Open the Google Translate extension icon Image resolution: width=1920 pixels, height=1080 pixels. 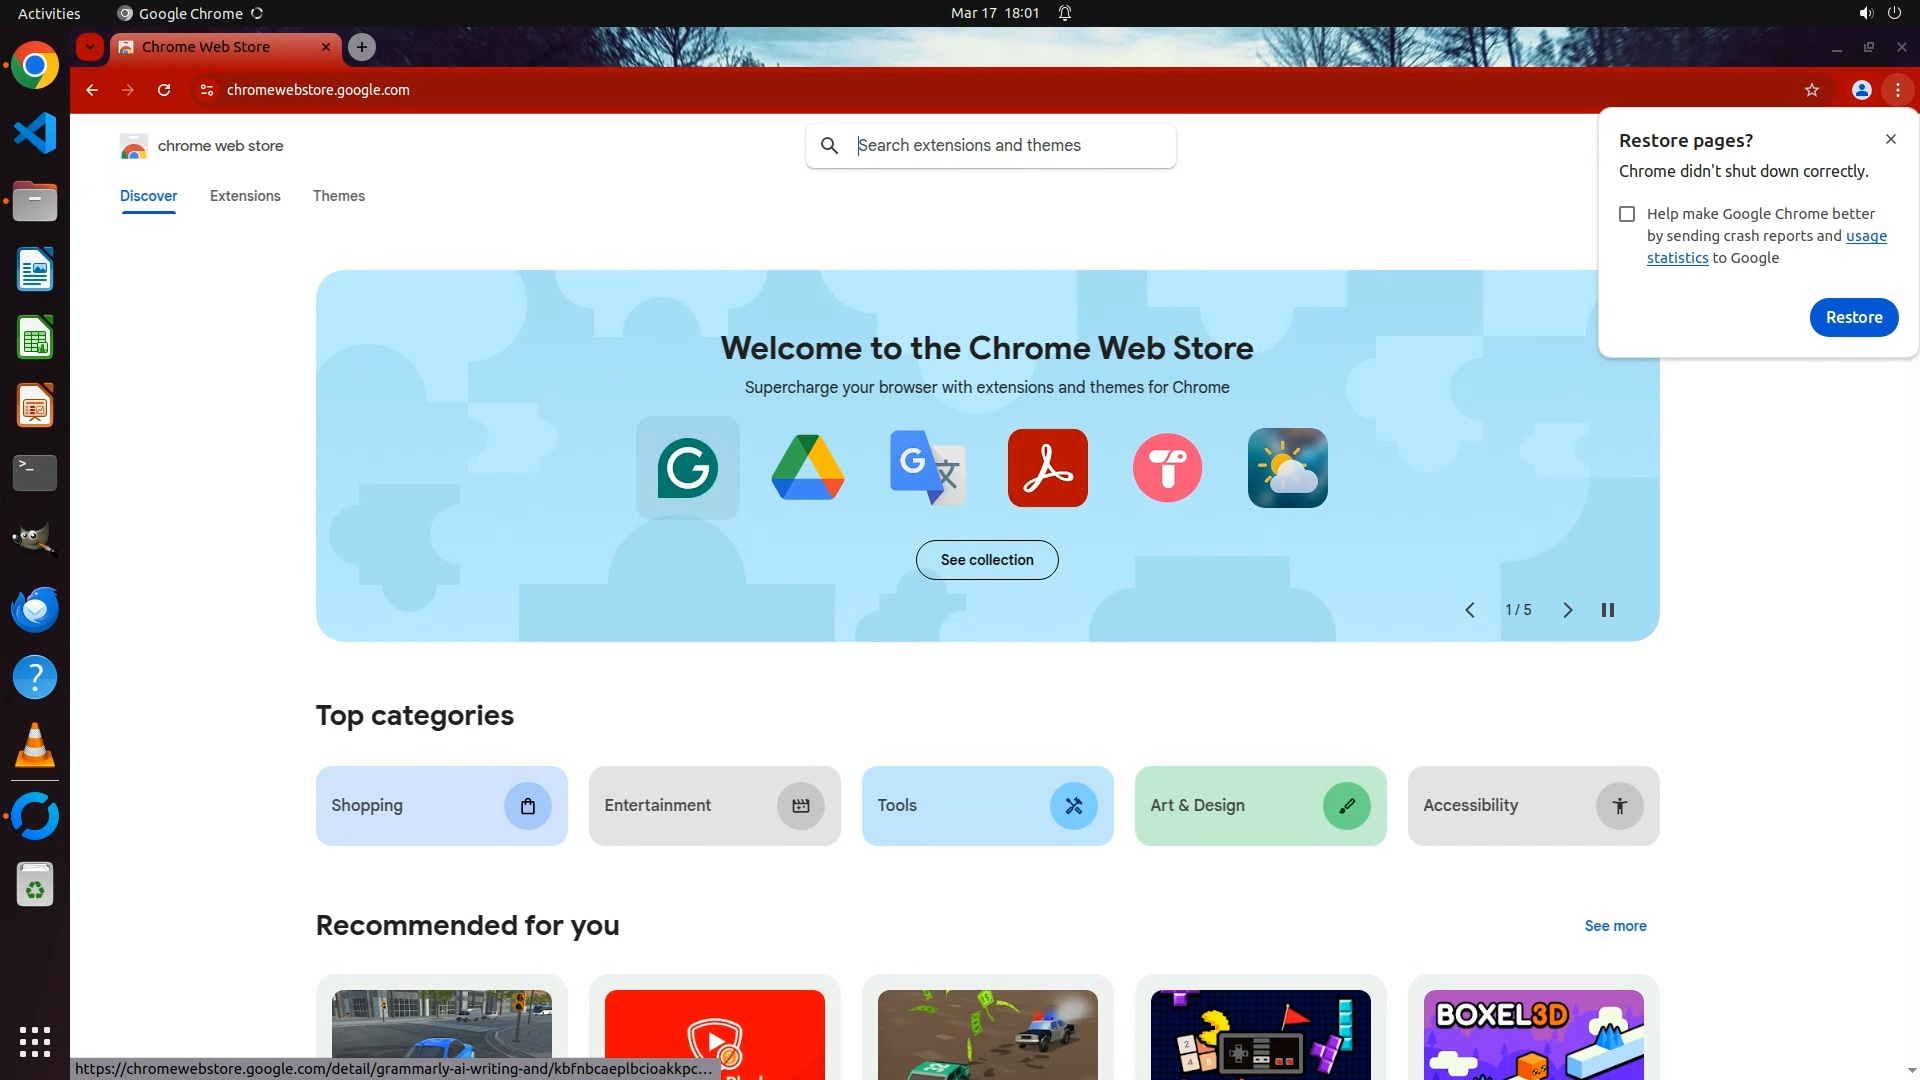pyautogui.click(x=927, y=468)
